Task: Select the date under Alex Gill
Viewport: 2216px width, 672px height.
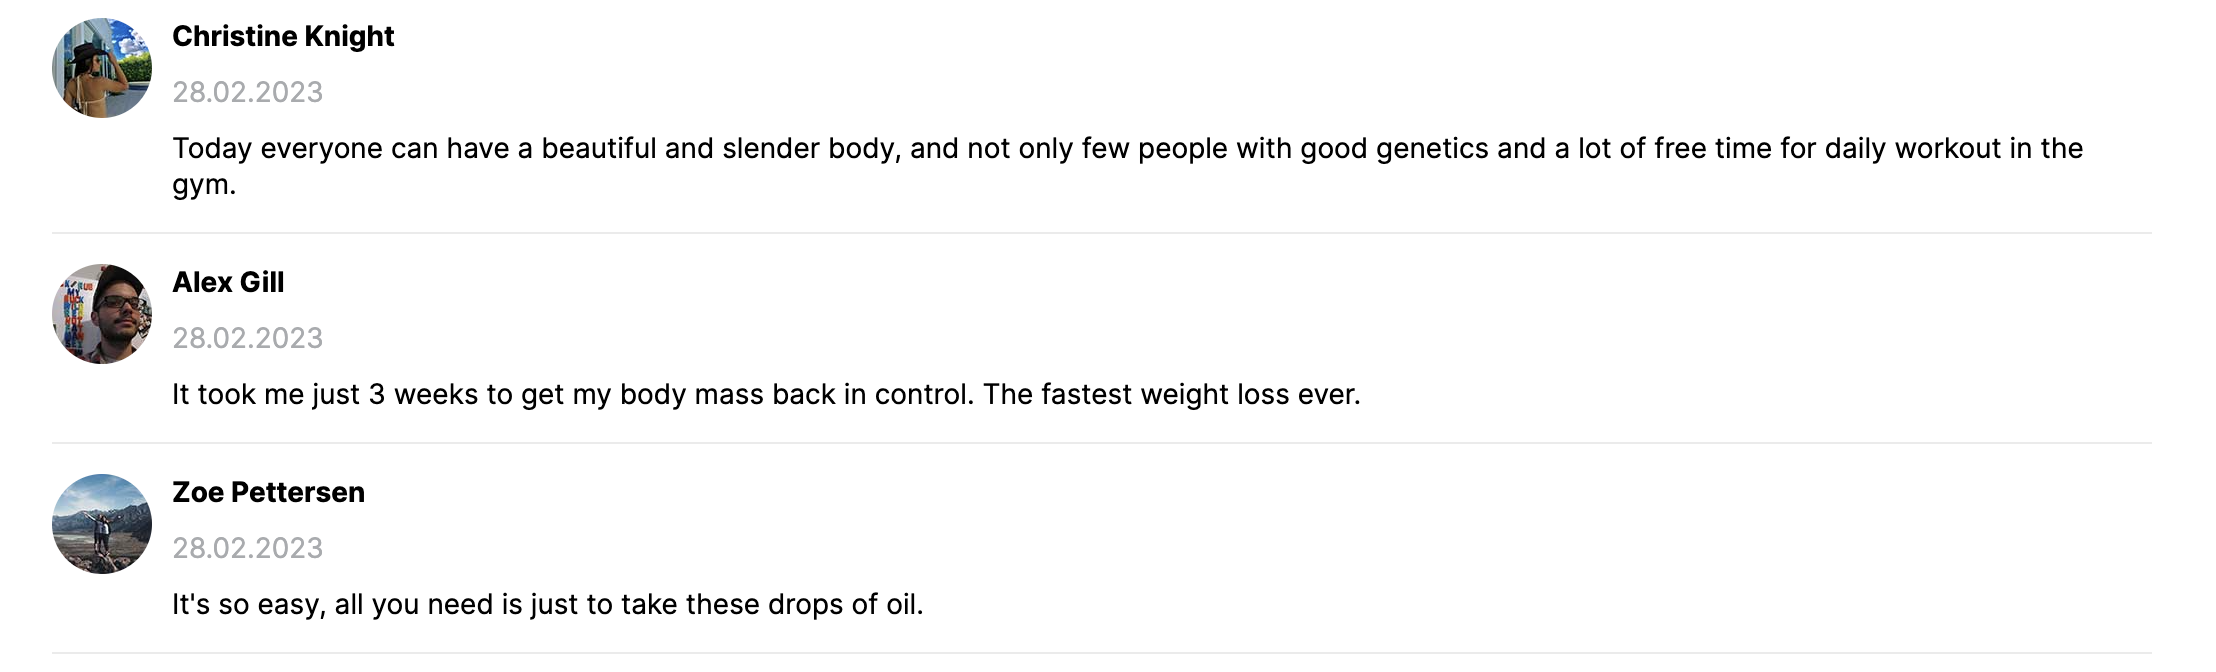Action: tap(248, 338)
